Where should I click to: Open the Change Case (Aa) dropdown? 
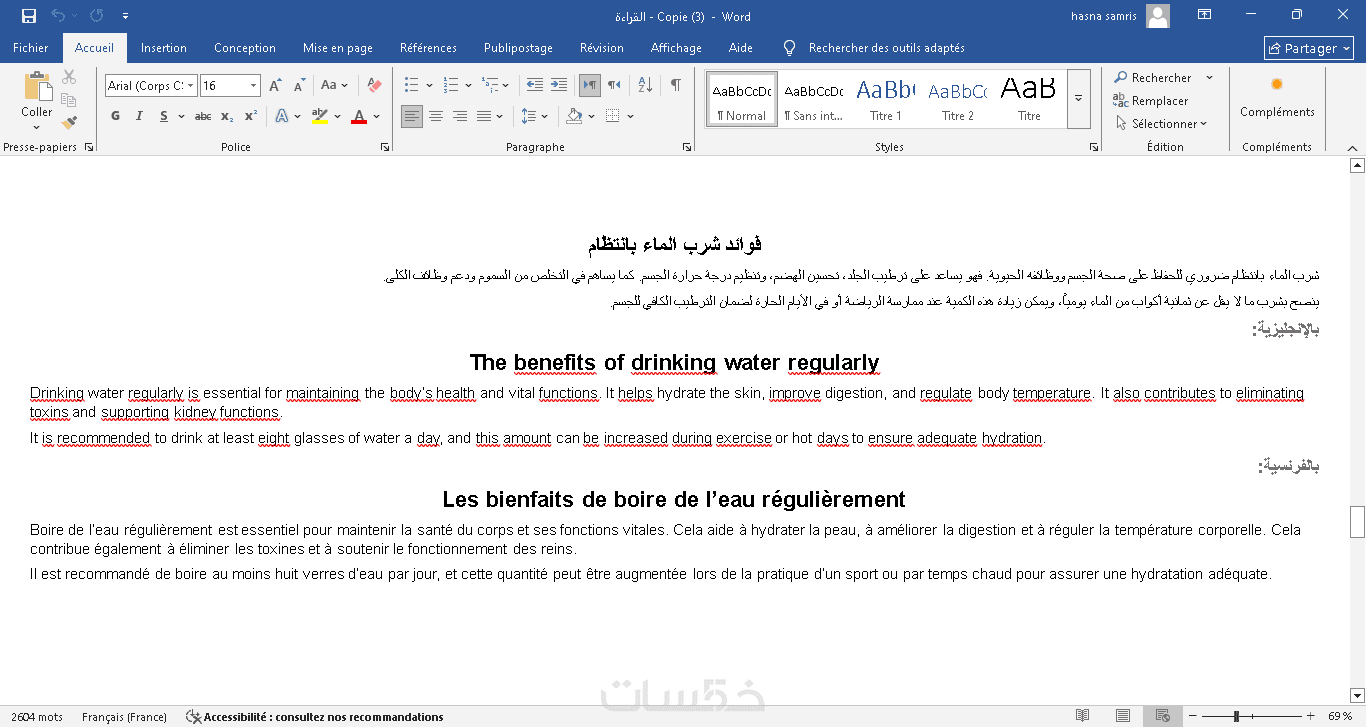pyautogui.click(x=335, y=86)
